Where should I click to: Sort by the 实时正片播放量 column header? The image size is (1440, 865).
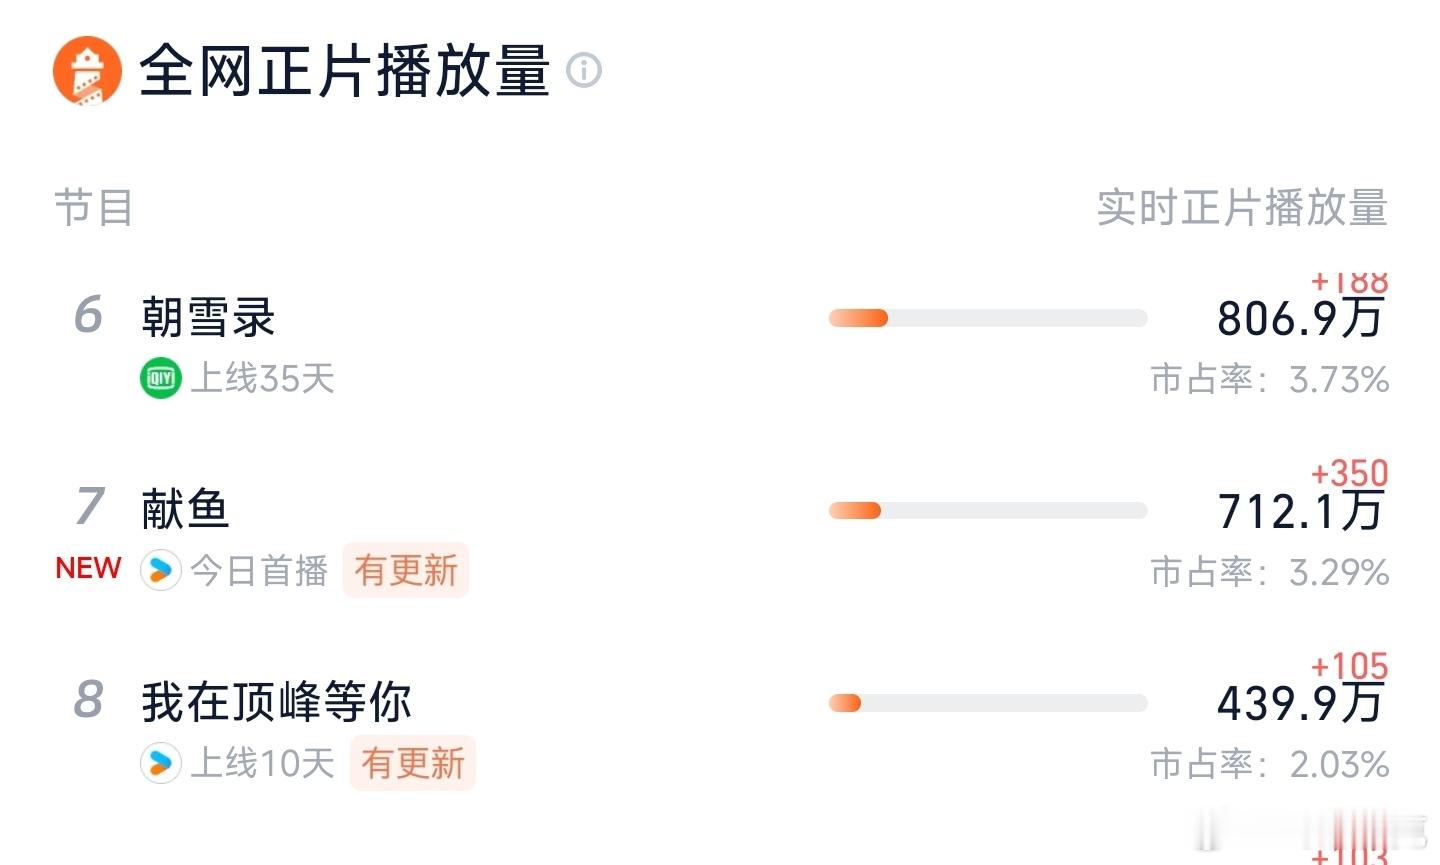1242,208
